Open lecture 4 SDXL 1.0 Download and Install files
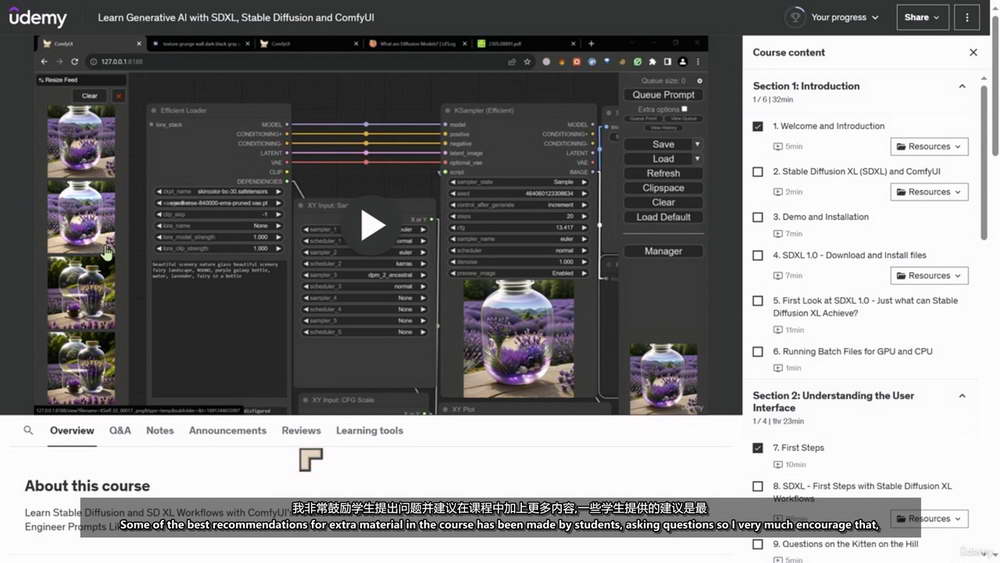Screen dimensions: 1000x563 click(849, 255)
